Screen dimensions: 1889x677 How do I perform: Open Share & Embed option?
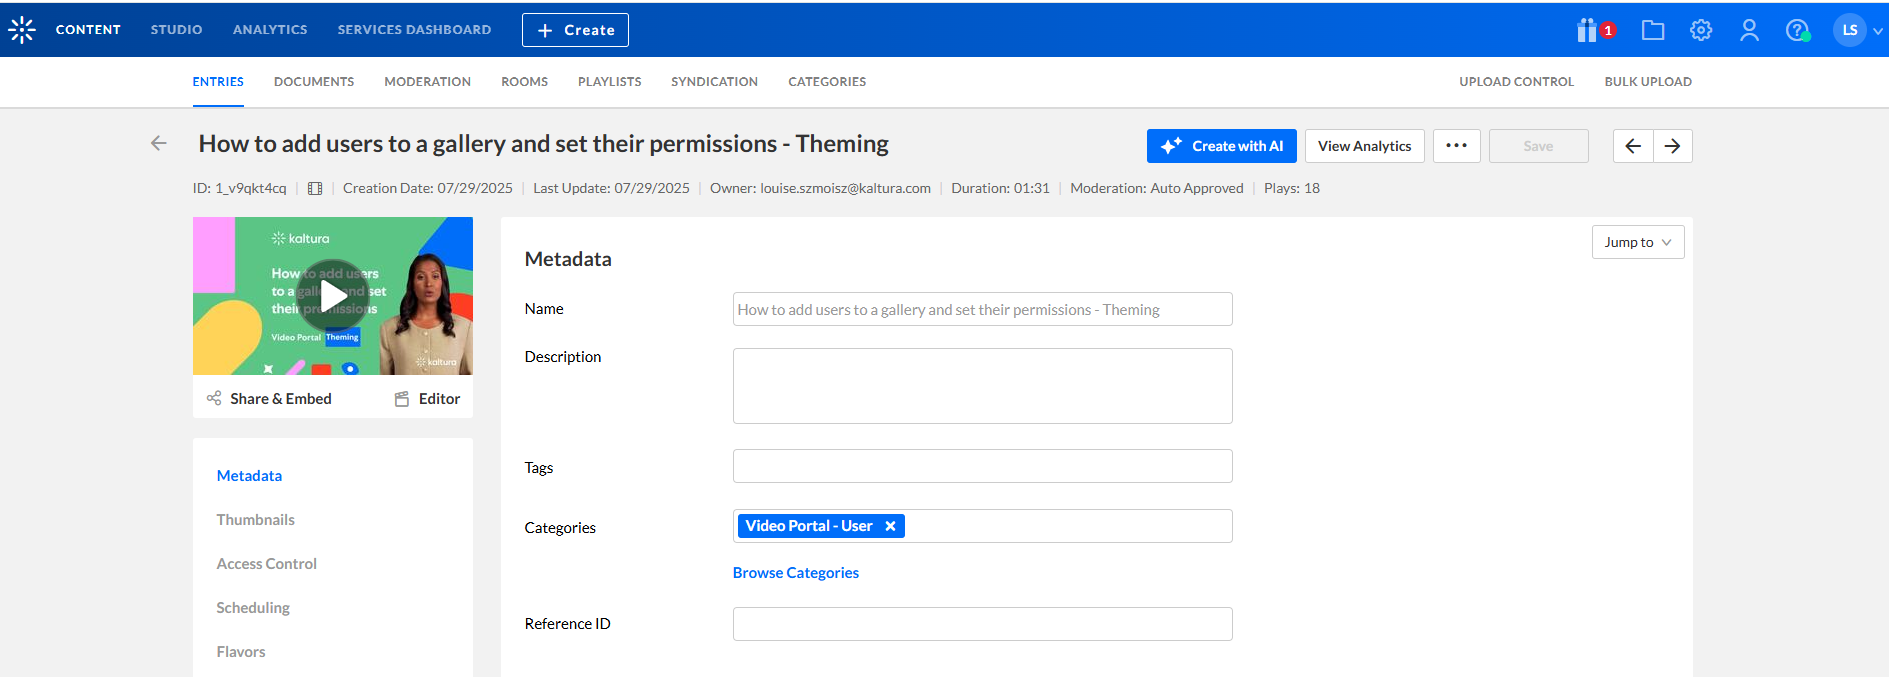coord(270,399)
